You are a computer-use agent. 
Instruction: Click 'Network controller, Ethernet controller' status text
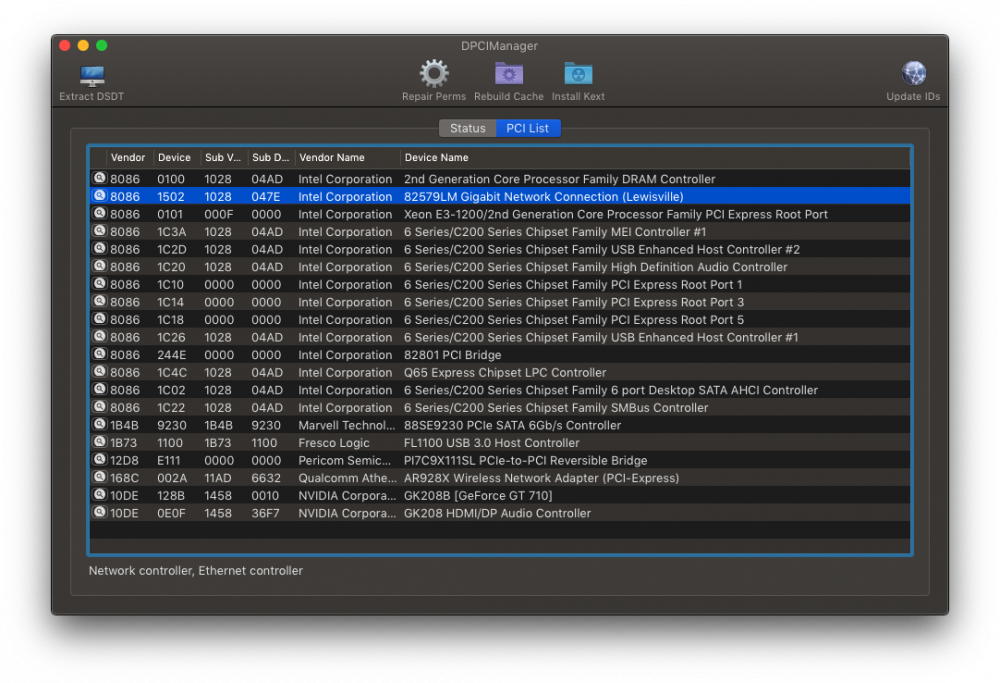(195, 571)
